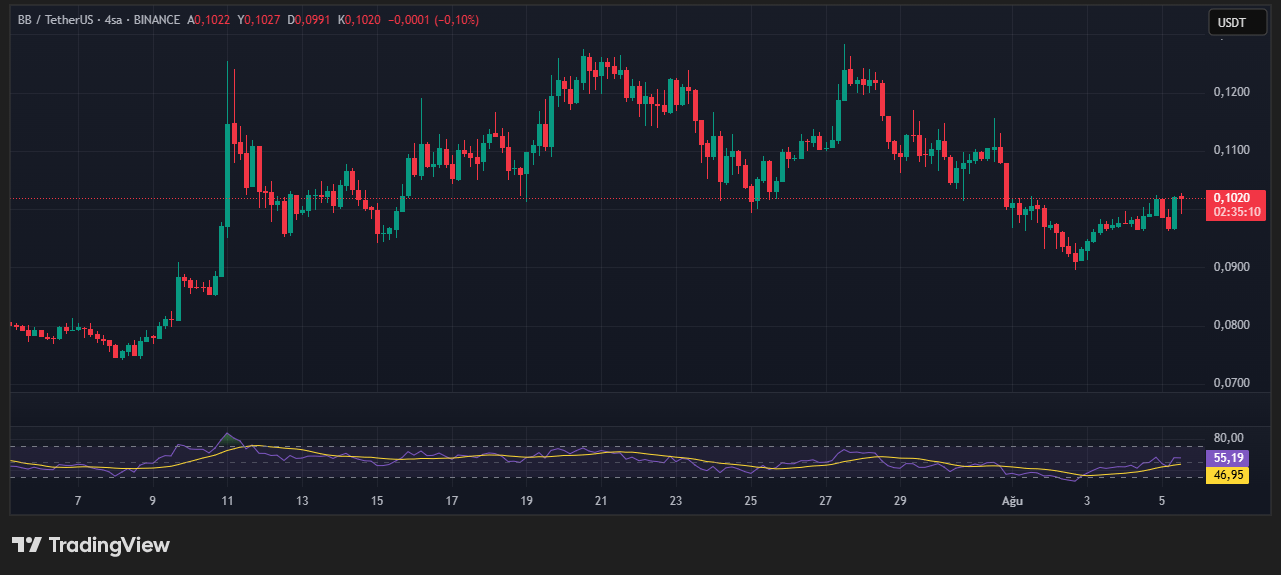Click date 11 on the time axis
Screen dimensions: 1281x575
pyautogui.click(x=227, y=500)
